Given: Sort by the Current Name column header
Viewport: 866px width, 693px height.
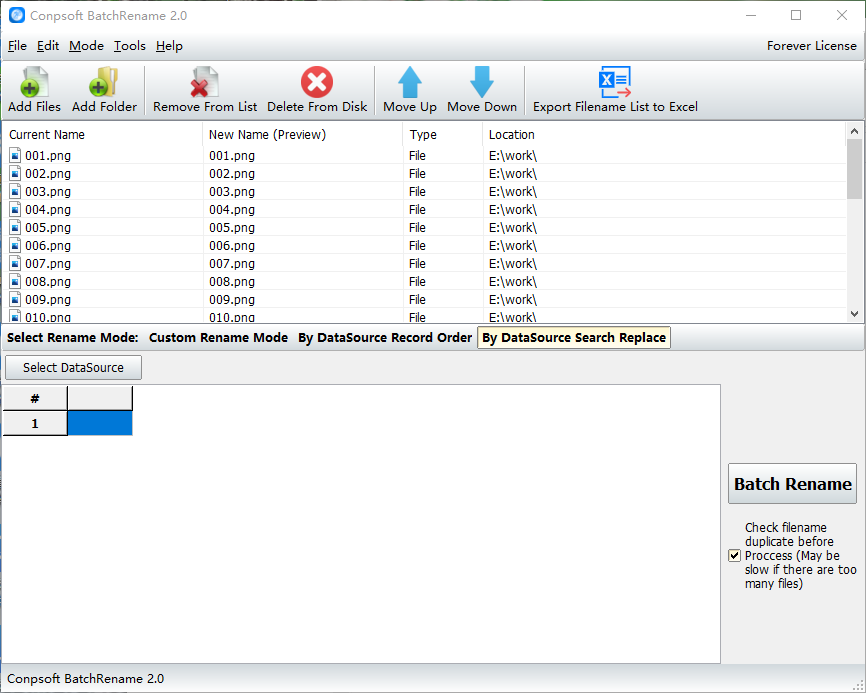Looking at the screenshot, I should [x=103, y=134].
